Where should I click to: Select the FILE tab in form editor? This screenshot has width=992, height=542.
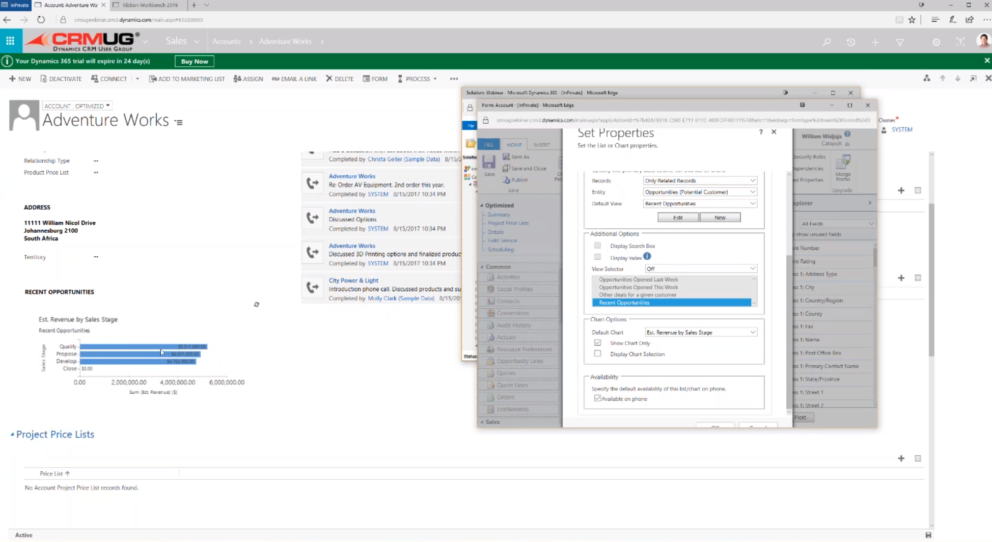coord(489,145)
